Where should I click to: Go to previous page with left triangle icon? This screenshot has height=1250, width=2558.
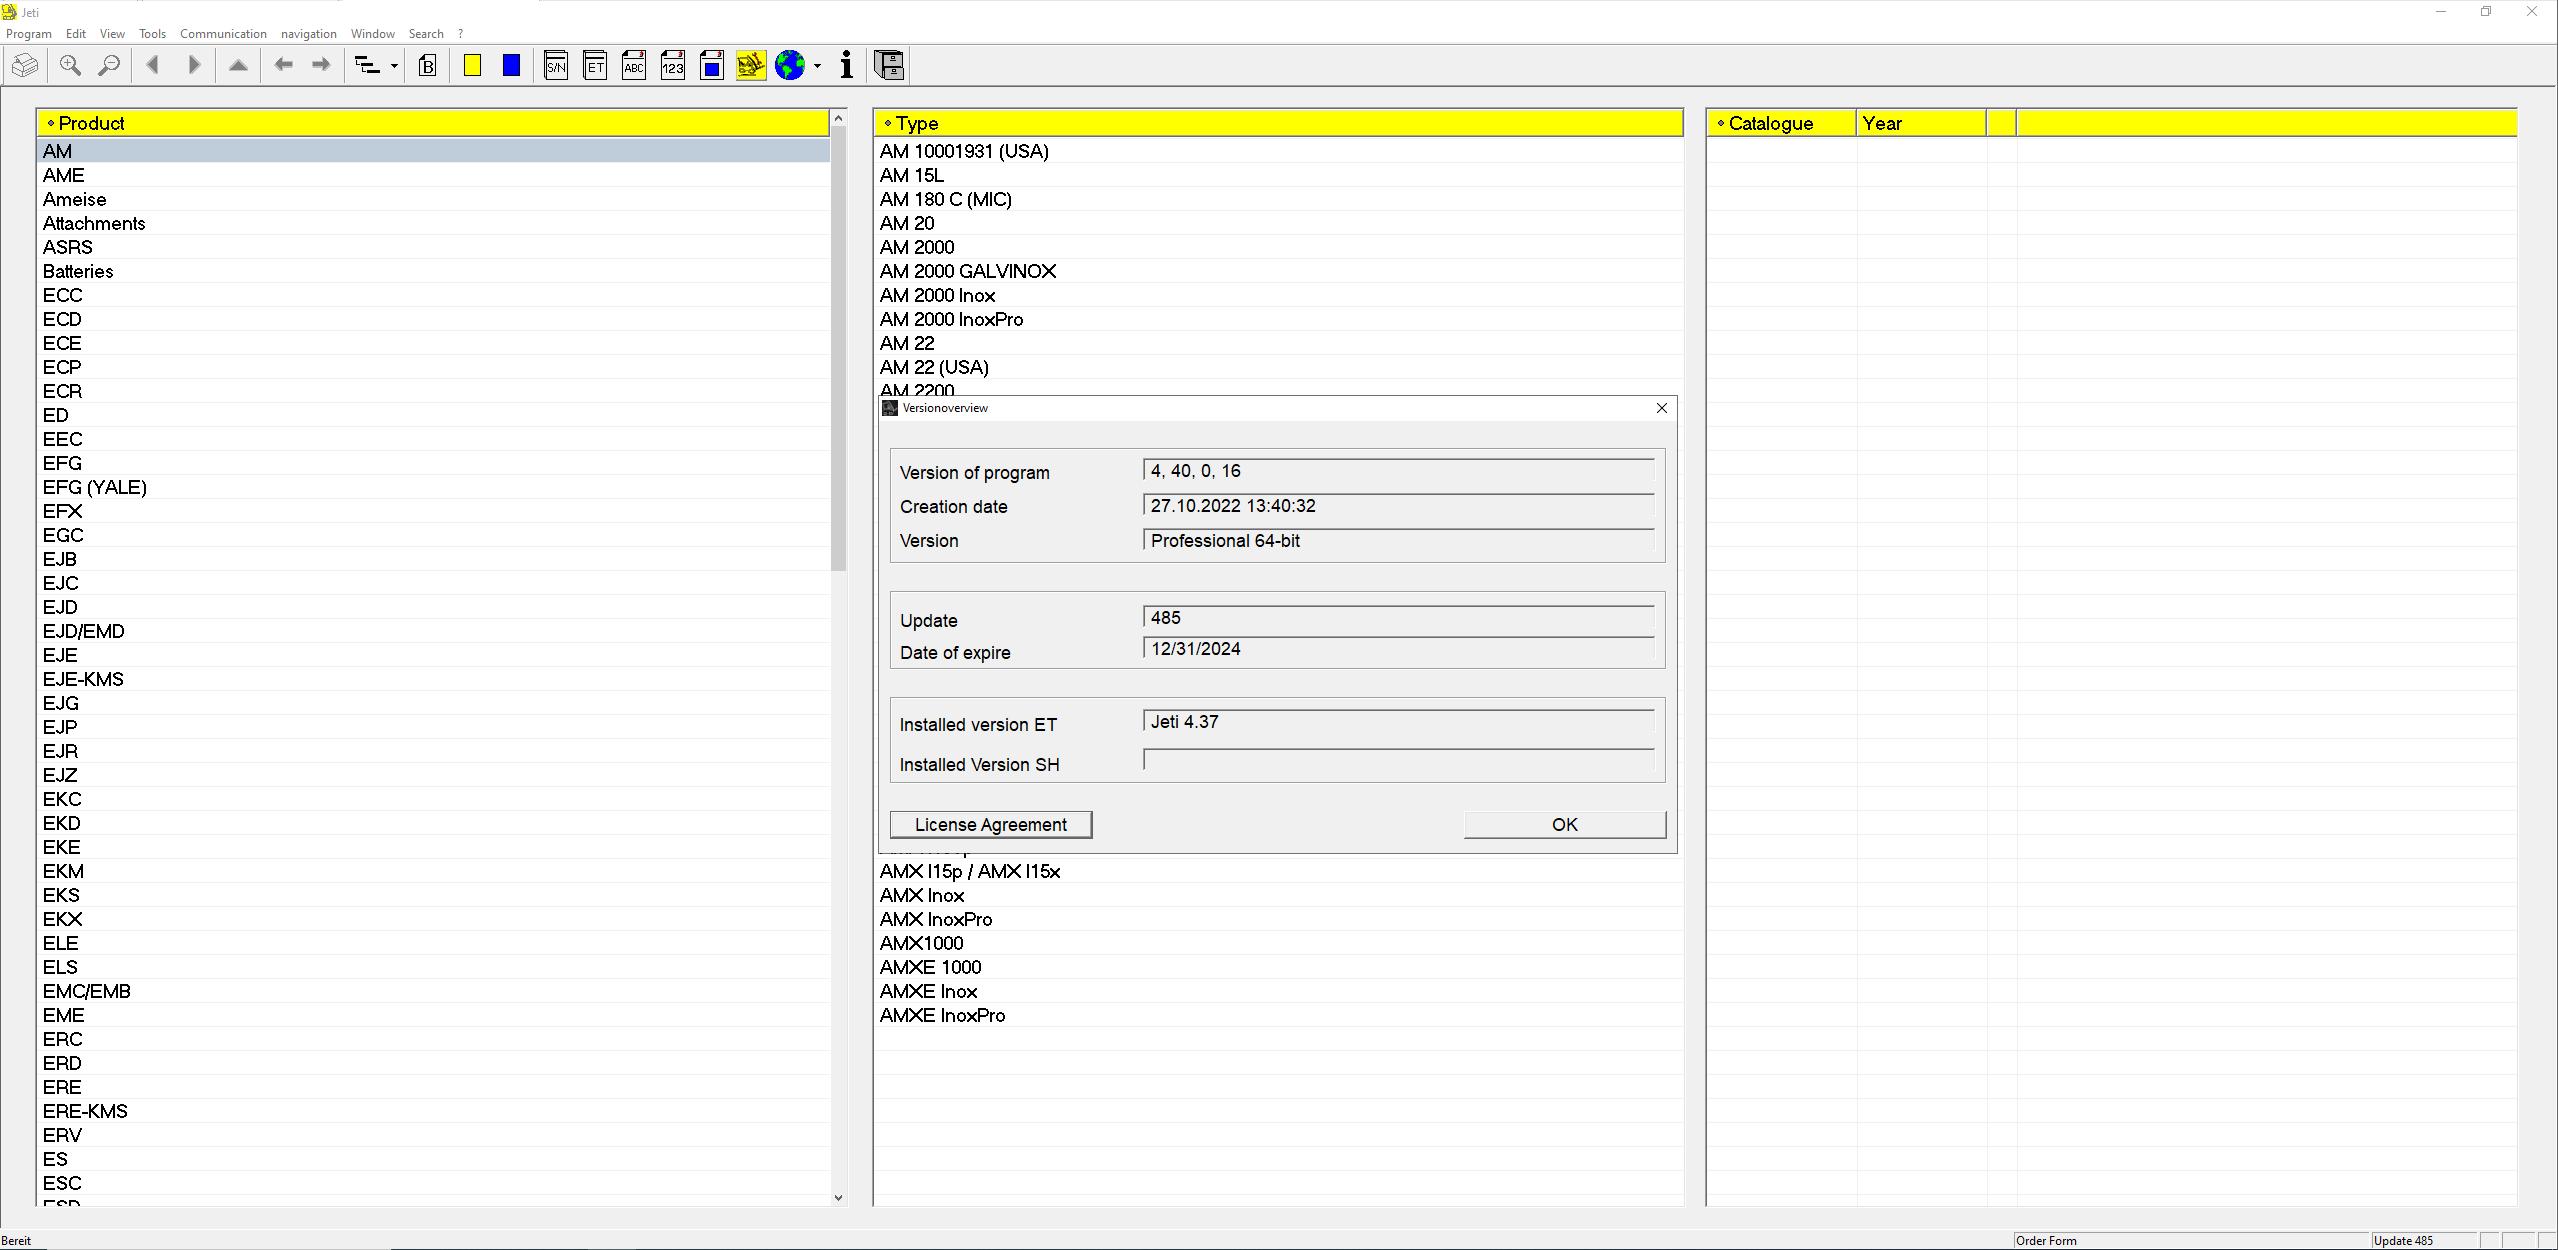(x=153, y=66)
